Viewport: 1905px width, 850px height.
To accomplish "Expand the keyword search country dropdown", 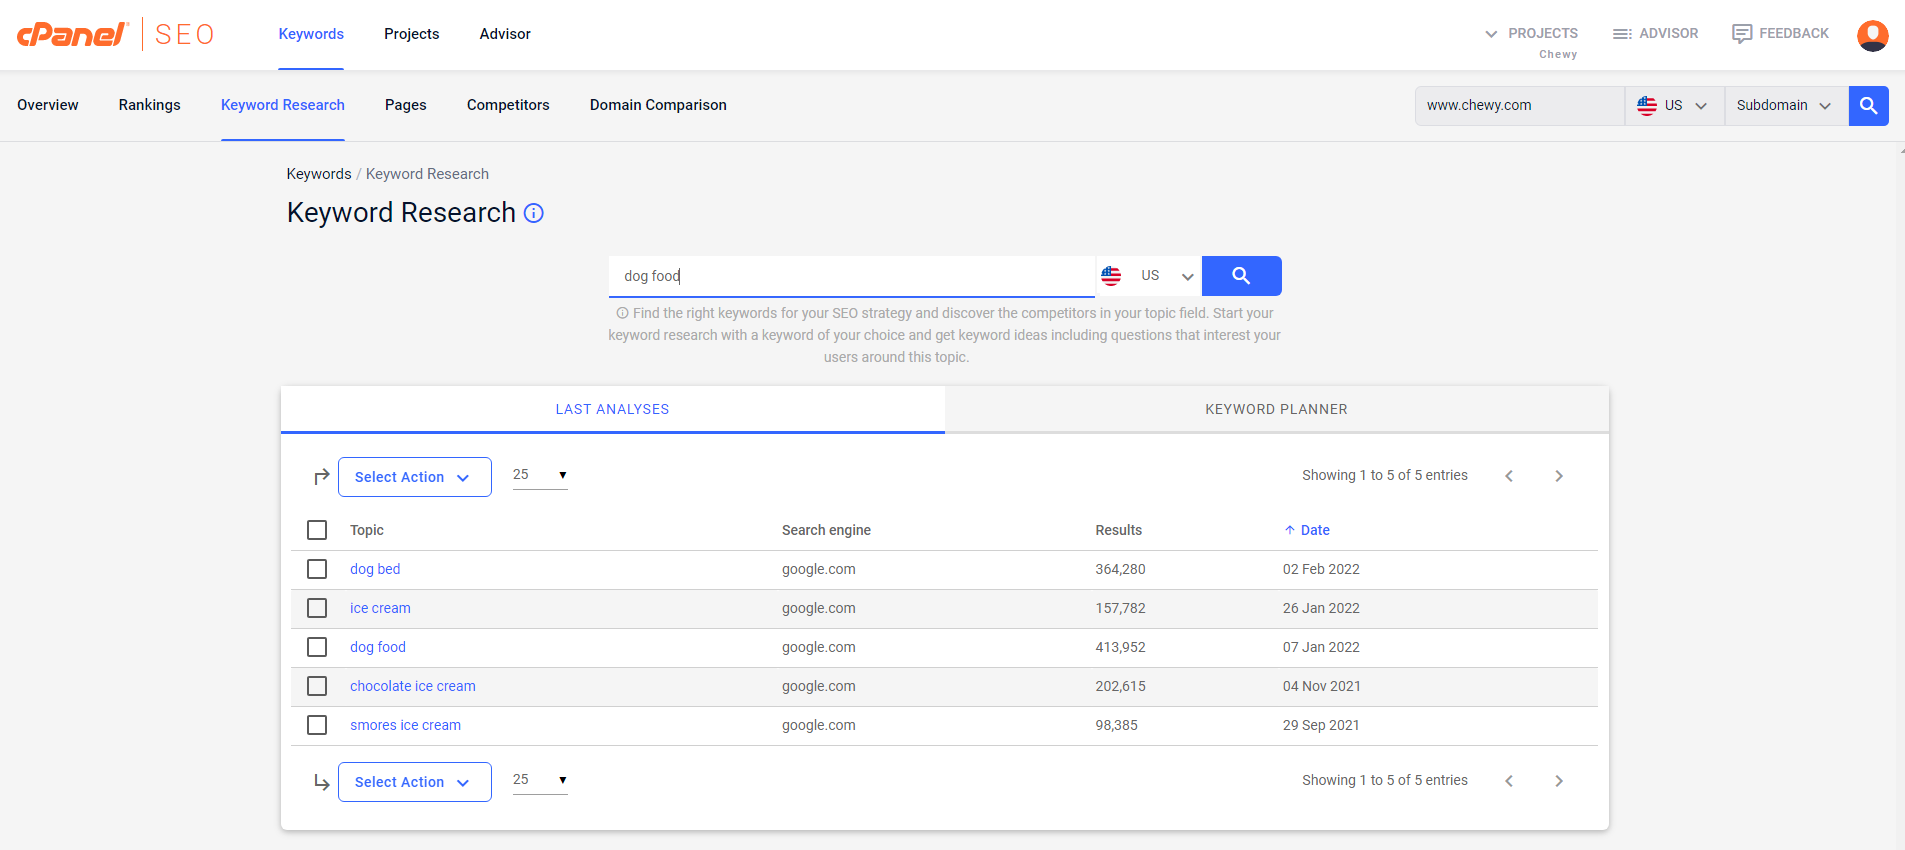I will click(1187, 277).
